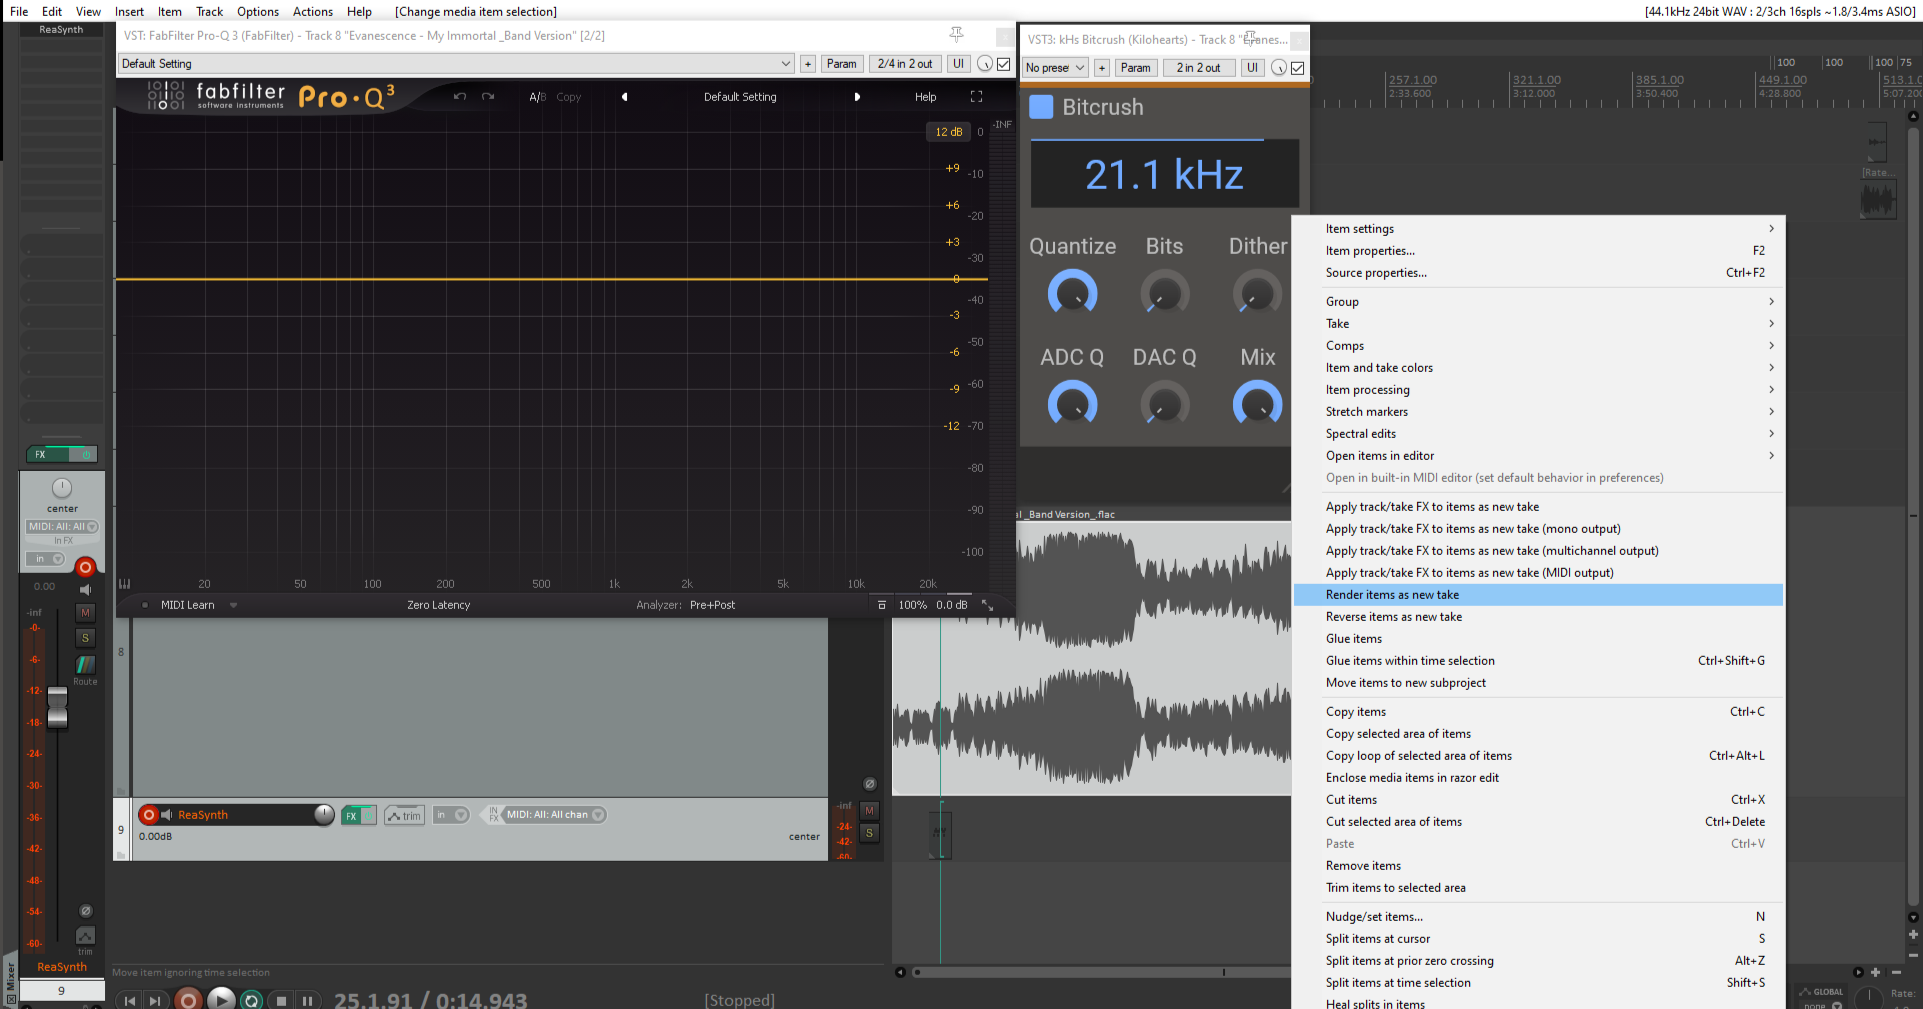Click Bitcrush 21.1 kHz frequency display
Image resolution: width=1923 pixels, height=1009 pixels.
tap(1165, 175)
